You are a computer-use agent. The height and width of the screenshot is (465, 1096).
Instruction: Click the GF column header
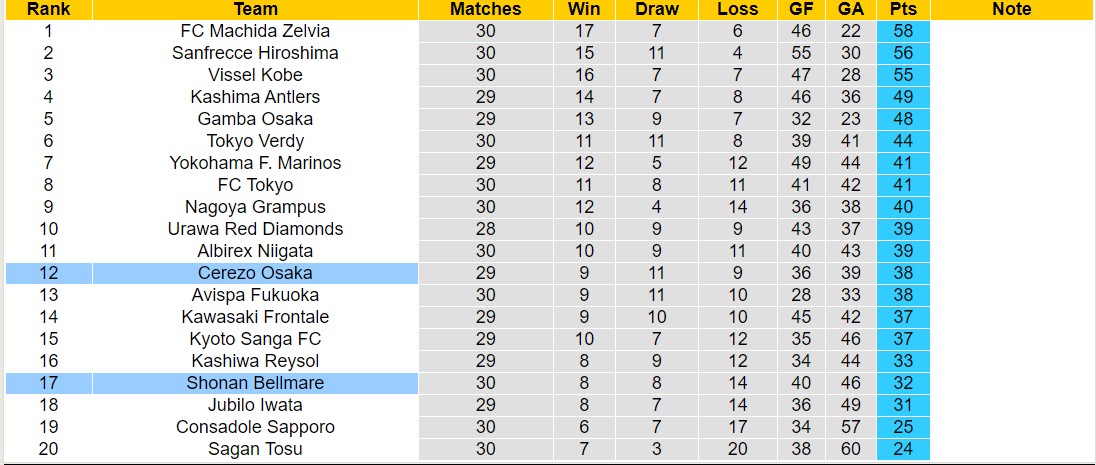point(801,9)
